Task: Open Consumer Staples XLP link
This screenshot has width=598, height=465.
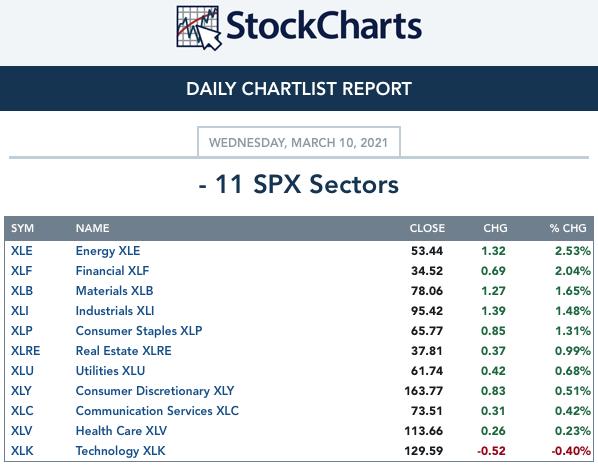Action: pyautogui.click(x=139, y=331)
